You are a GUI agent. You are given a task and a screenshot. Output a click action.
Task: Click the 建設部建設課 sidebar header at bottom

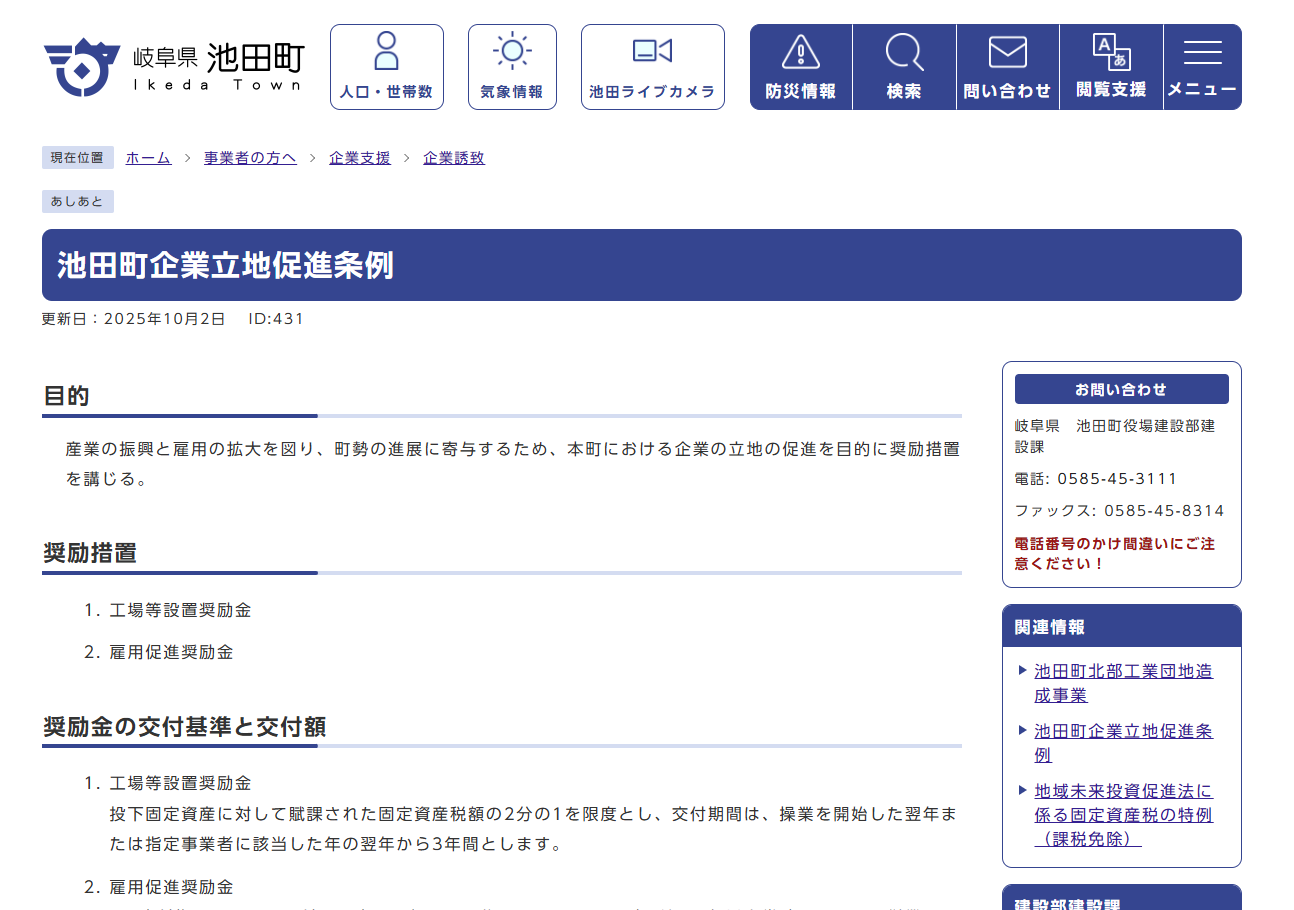tap(1122, 898)
